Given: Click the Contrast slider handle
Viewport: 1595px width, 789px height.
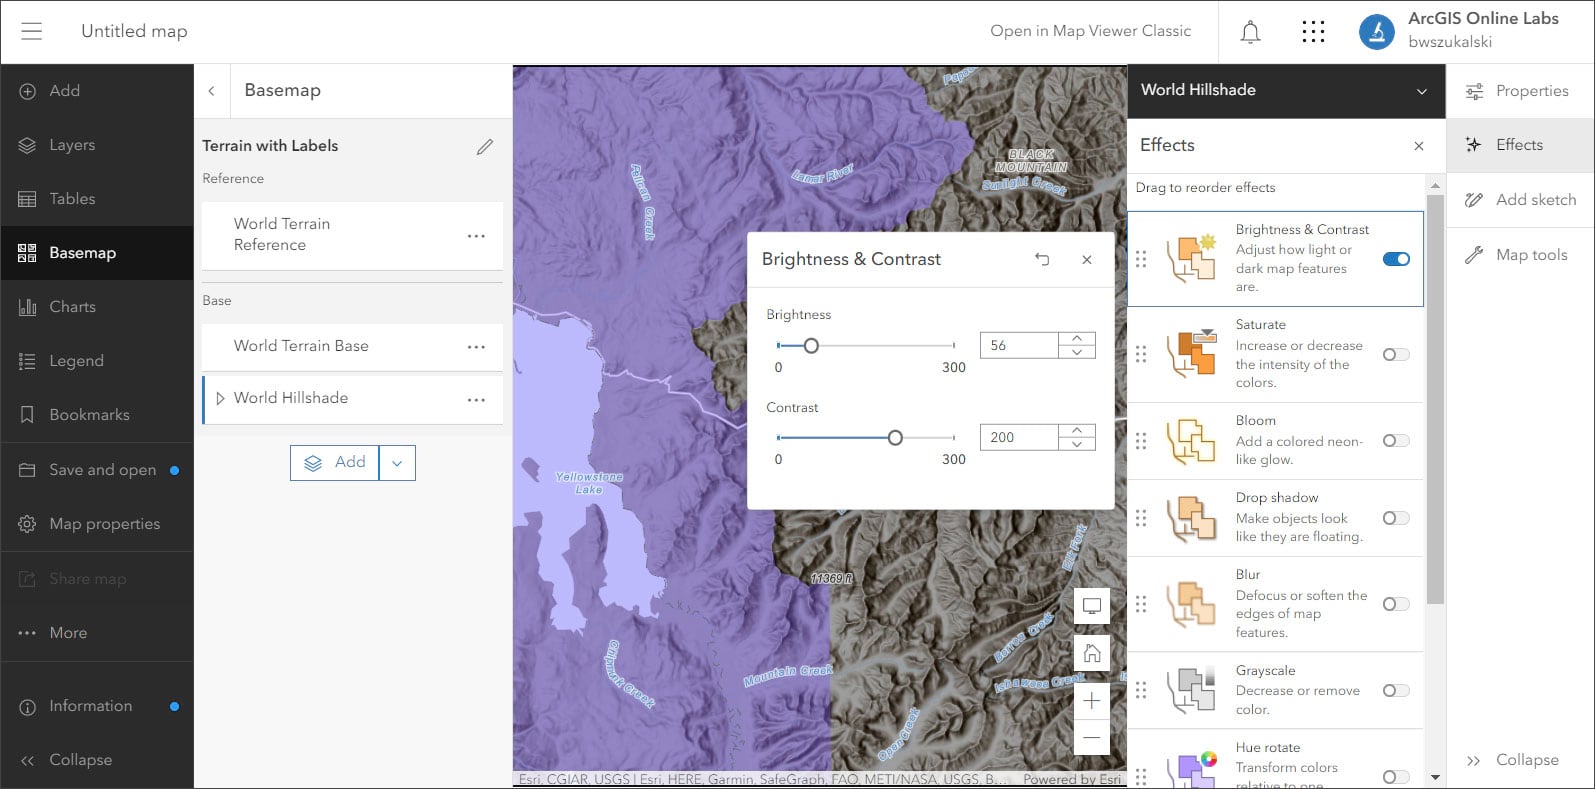Looking at the screenshot, I should pos(895,438).
